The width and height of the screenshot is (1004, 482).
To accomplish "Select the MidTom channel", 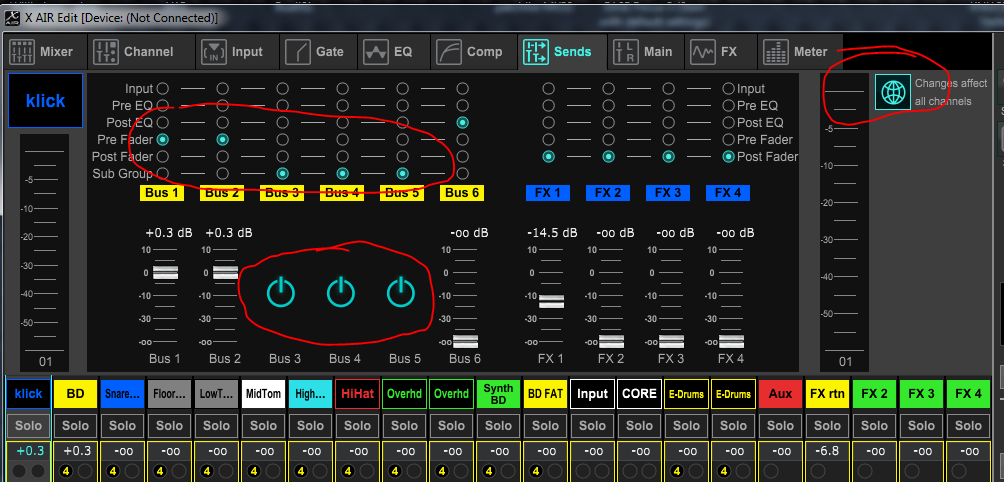I will click(x=263, y=394).
